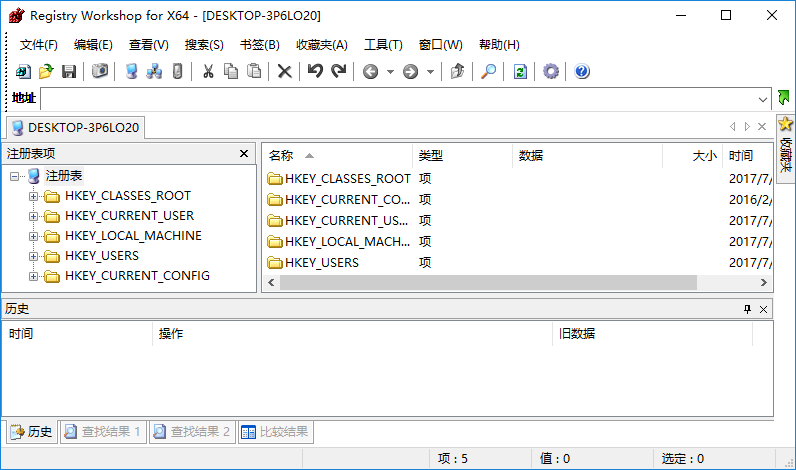The width and height of the screenshot is (796, 470).
Task: Open the 帮助(H) menu
Action: (x=499, y=45)
